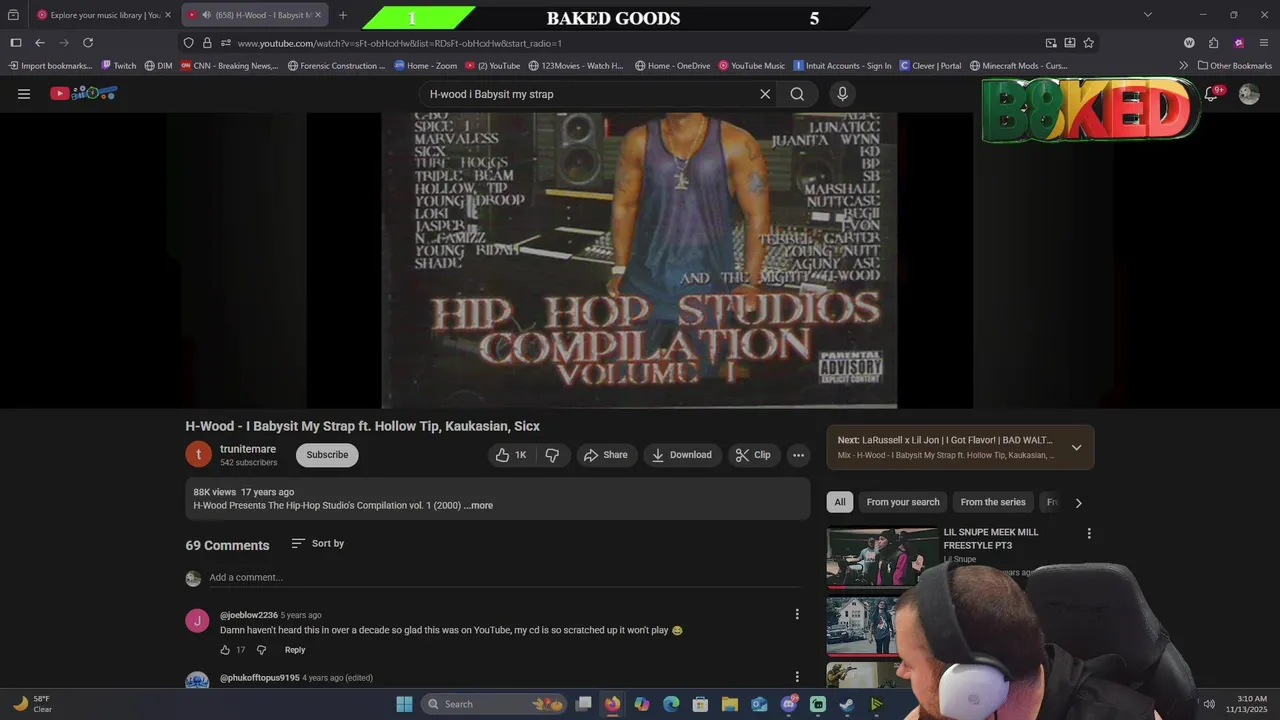Focus the Add a comment field
The image size is (1280, 720).
pos(505,577)
